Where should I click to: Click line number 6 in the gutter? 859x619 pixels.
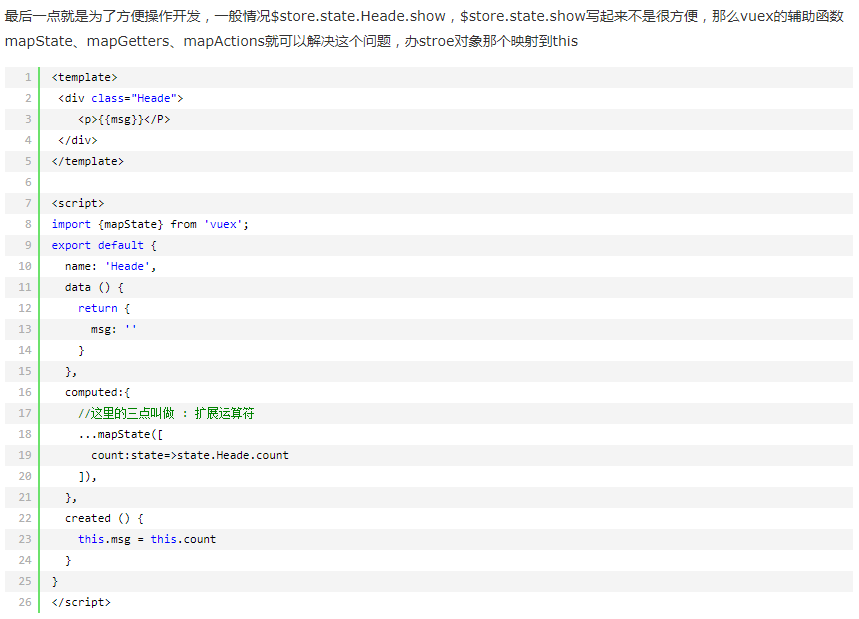point(28,182)
